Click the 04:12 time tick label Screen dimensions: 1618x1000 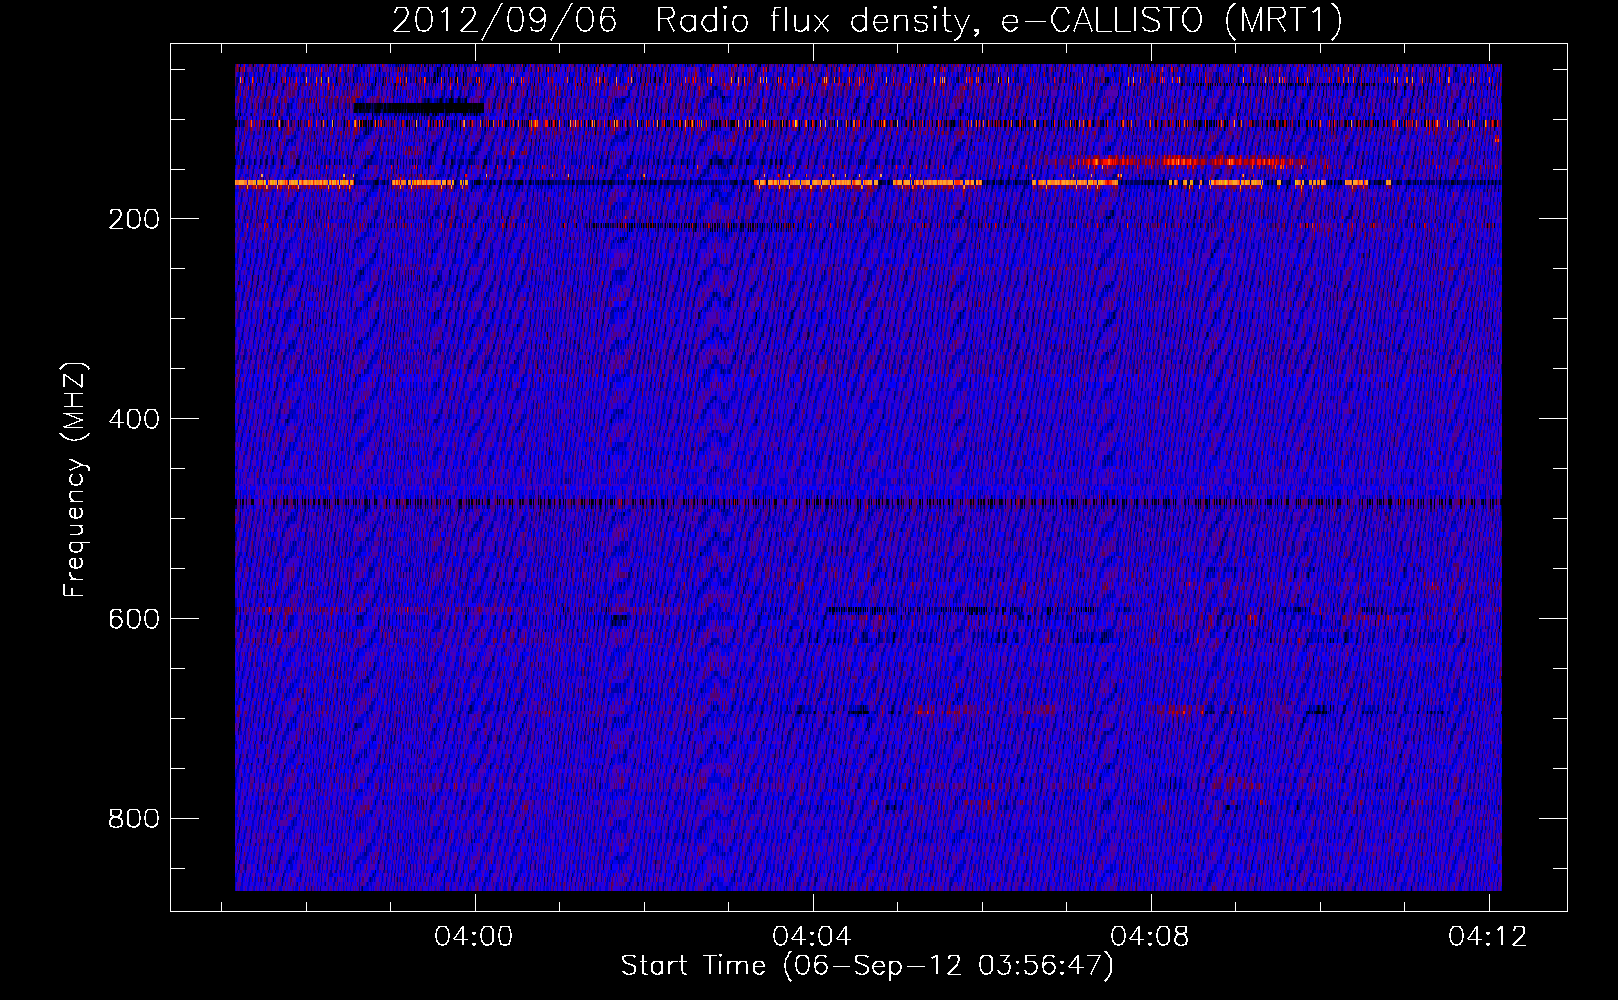(1488, 936)
